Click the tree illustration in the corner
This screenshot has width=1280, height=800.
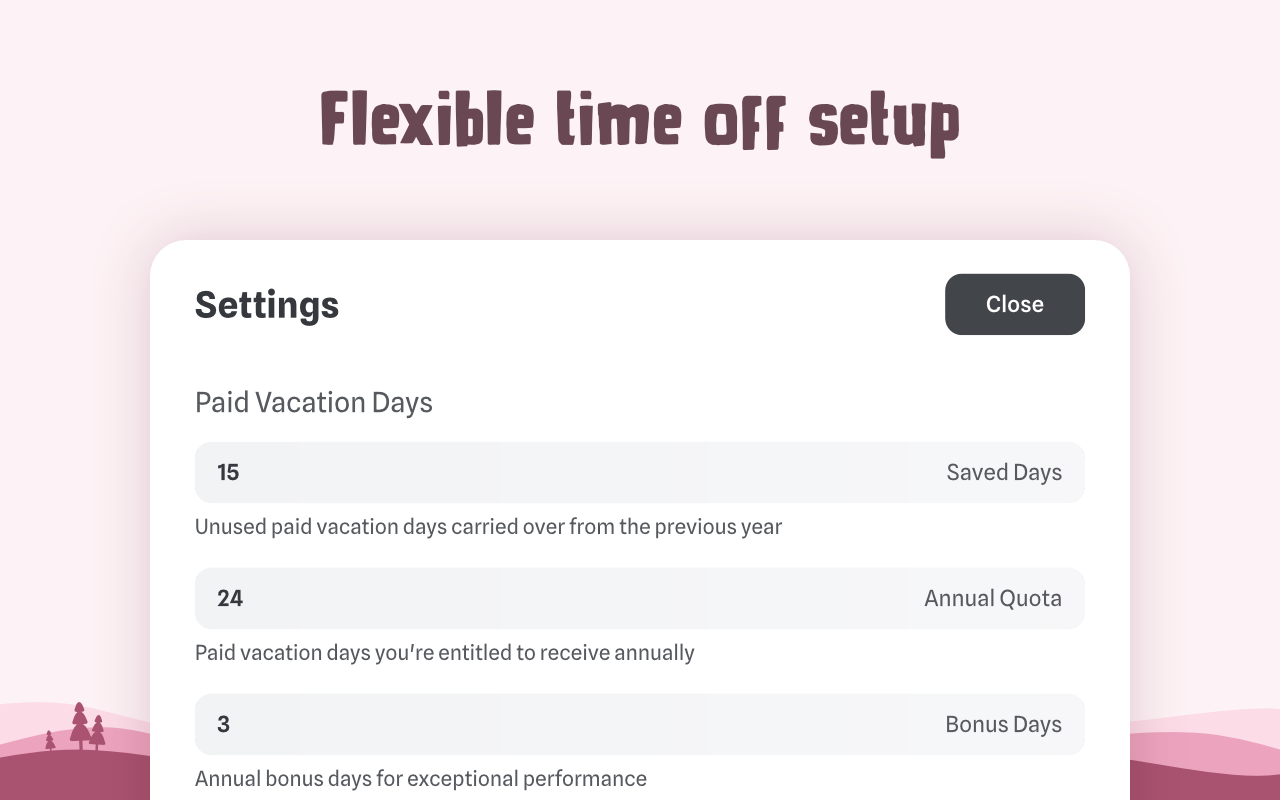point(80,725)
